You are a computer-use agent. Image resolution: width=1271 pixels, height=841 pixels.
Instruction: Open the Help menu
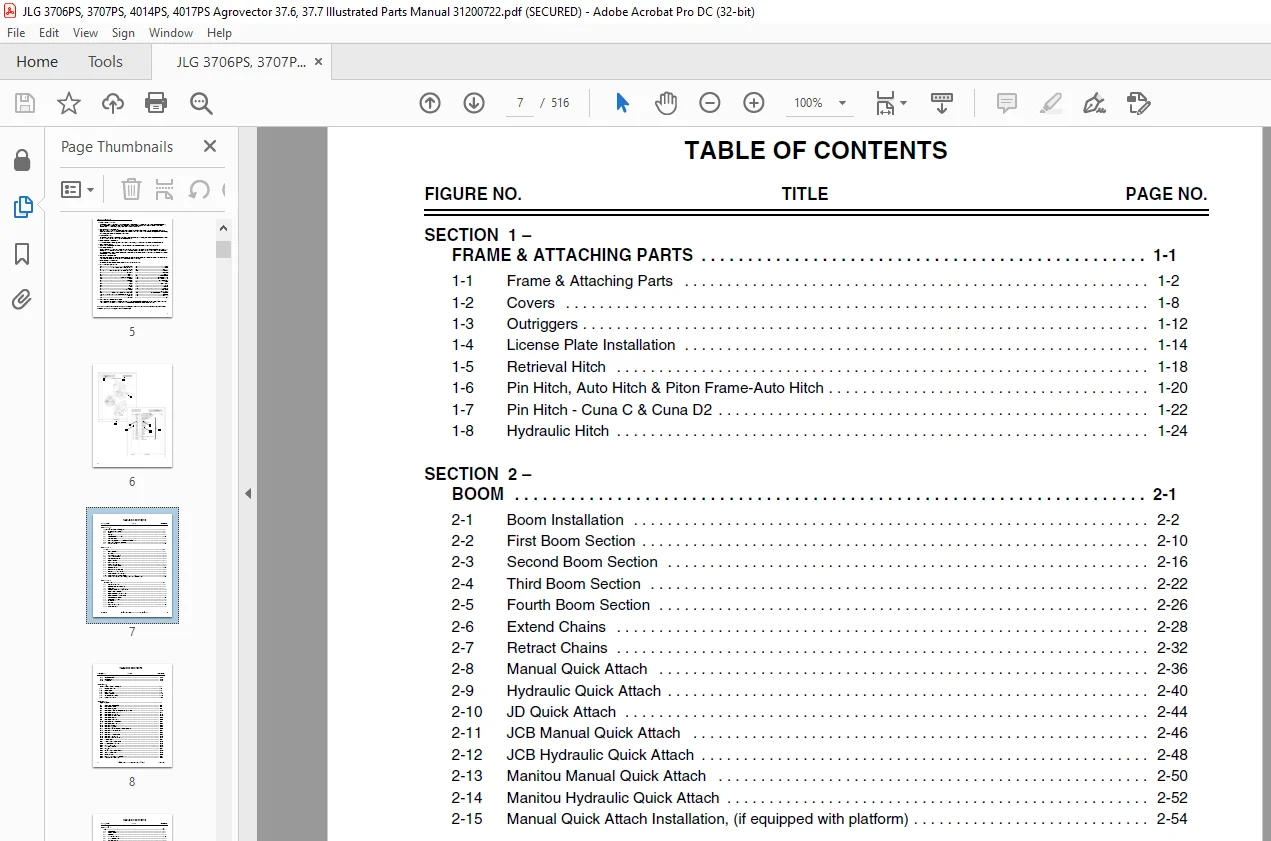click(219, 33)
